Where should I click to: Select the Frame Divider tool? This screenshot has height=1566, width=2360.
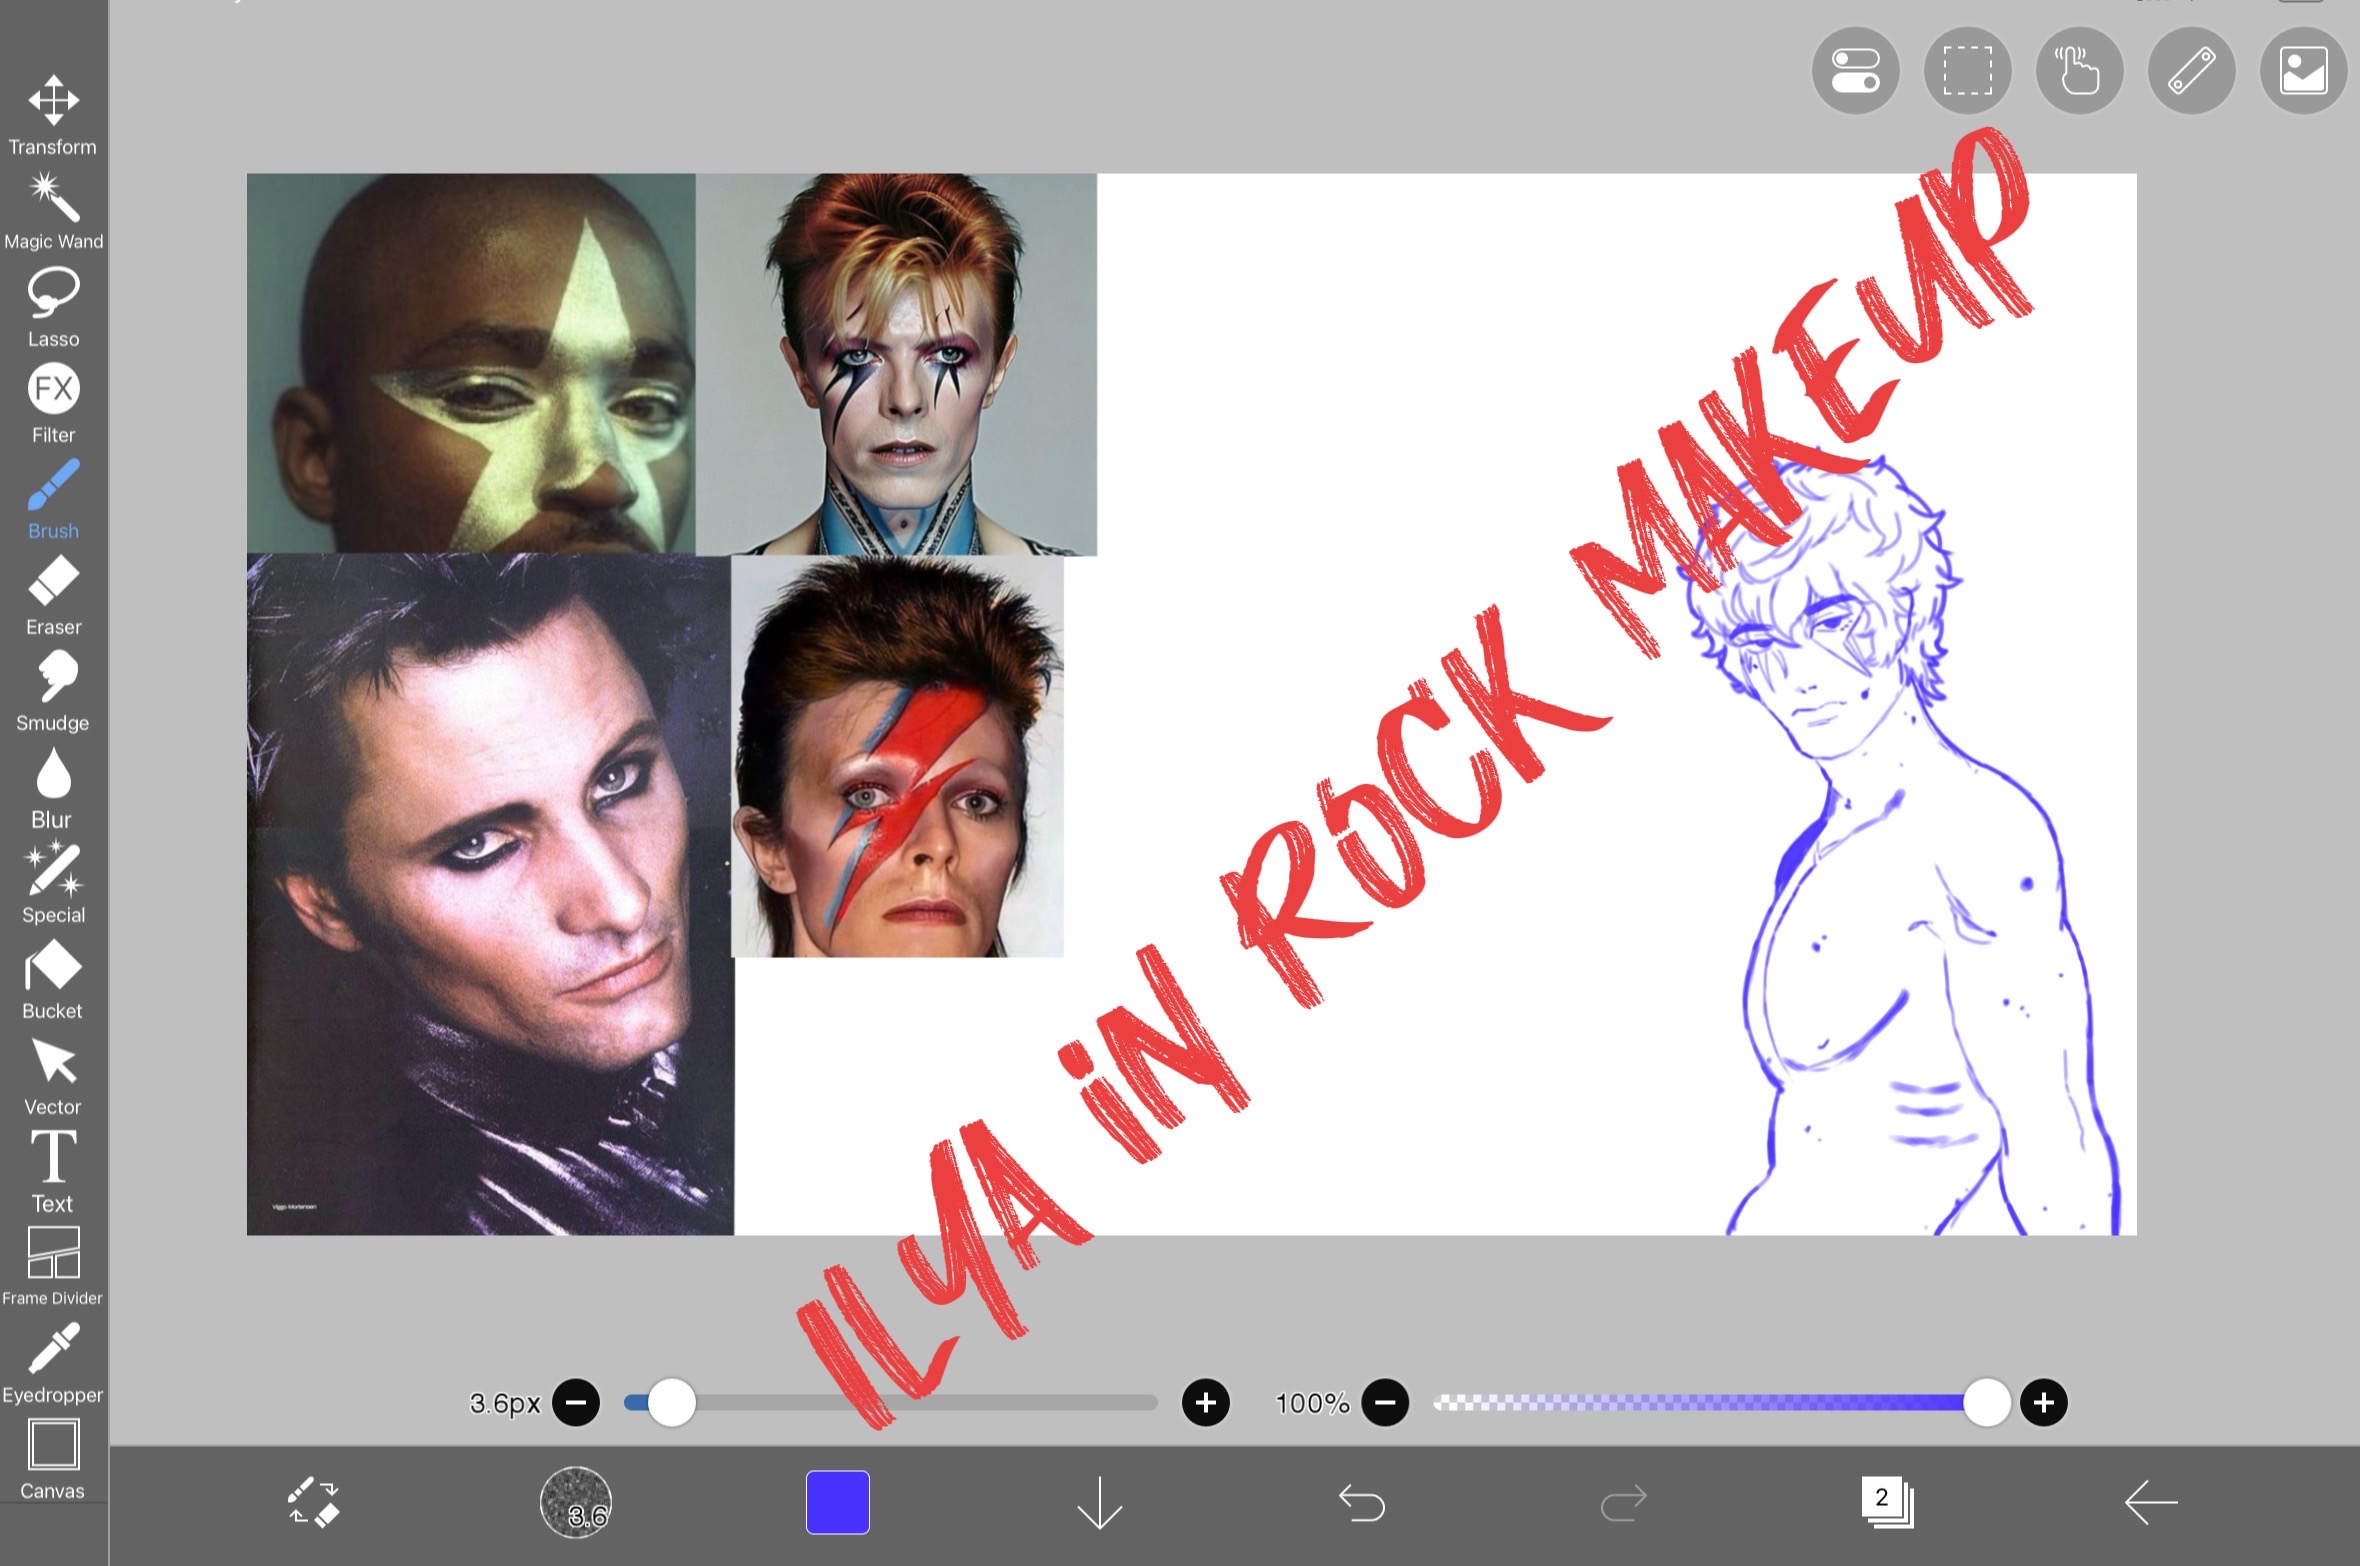tap(53, 1267)
